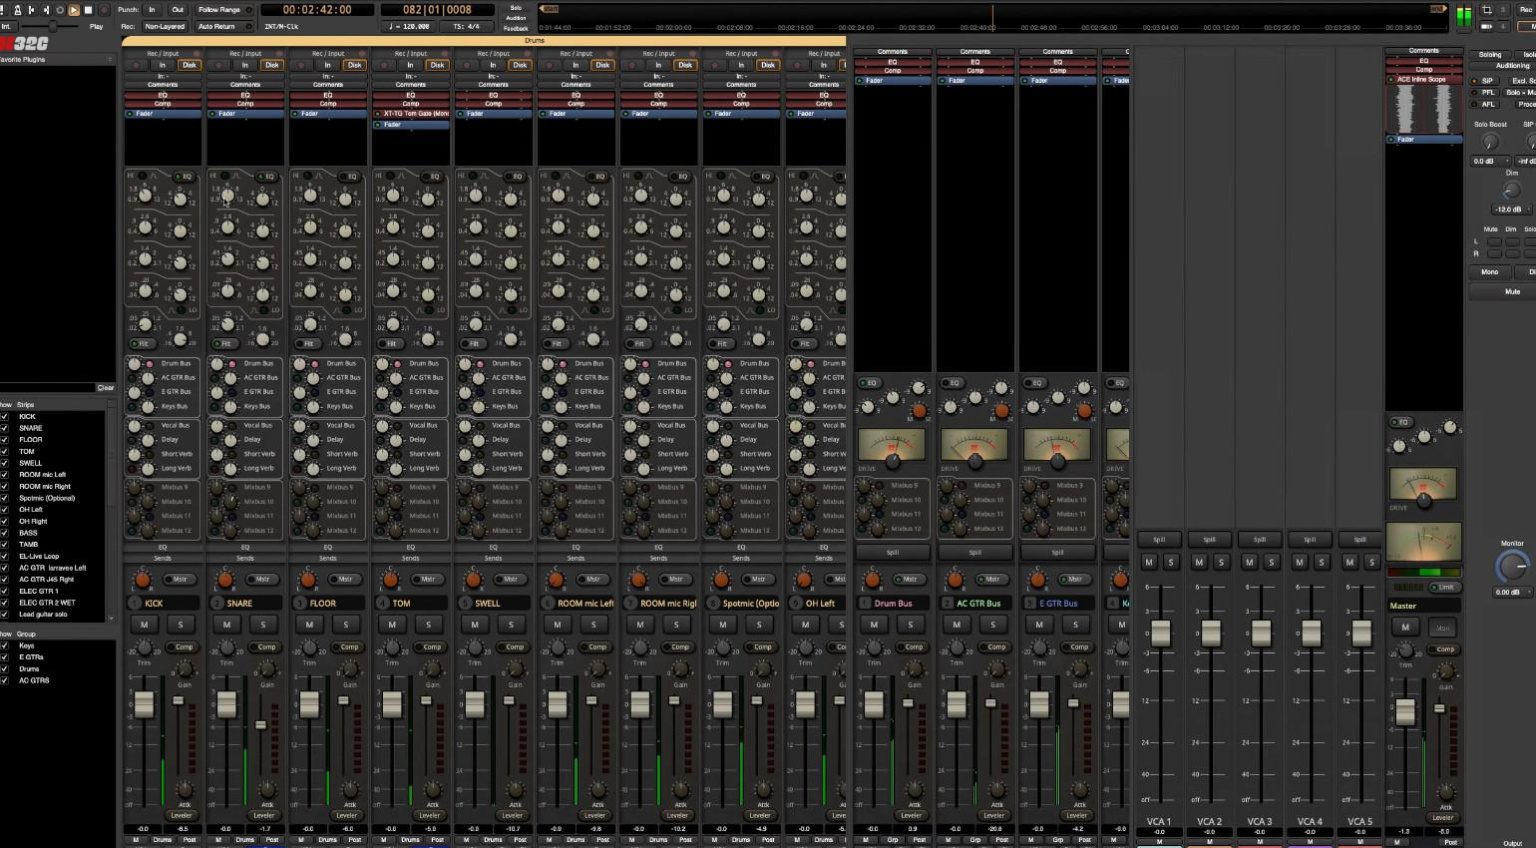Click the Mono button in the monitor section
1536x848 pixels.
tap(1489, 272)
